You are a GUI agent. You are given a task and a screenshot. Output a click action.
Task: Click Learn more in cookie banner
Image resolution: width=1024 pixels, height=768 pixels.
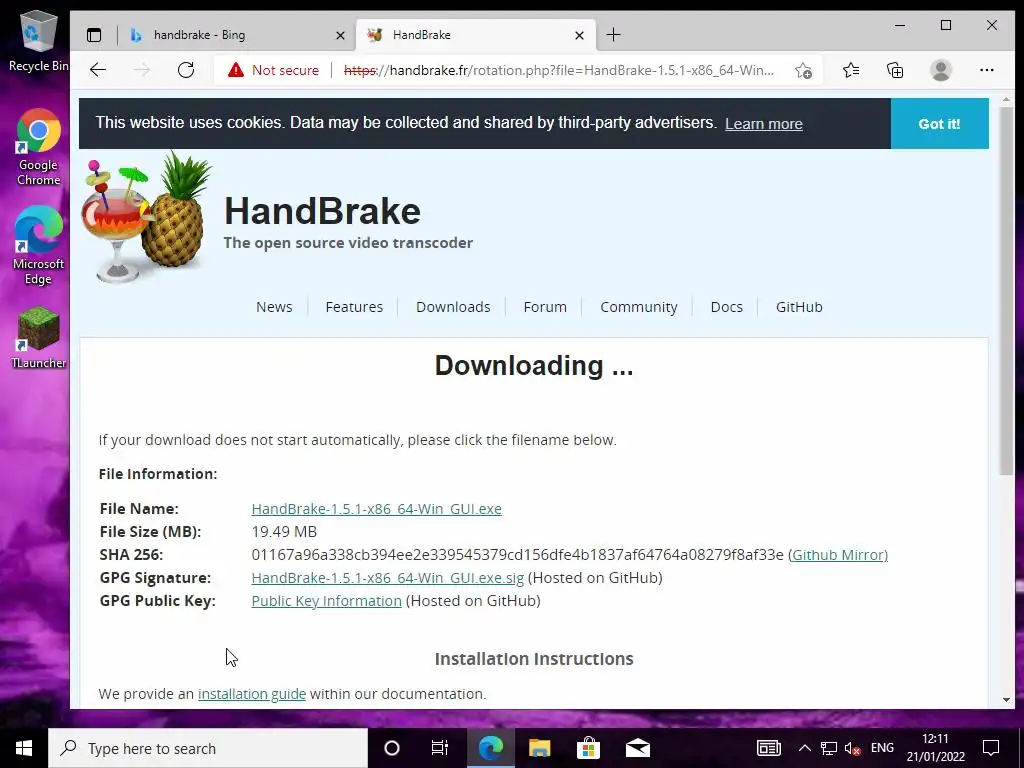(x=763, y=124)
